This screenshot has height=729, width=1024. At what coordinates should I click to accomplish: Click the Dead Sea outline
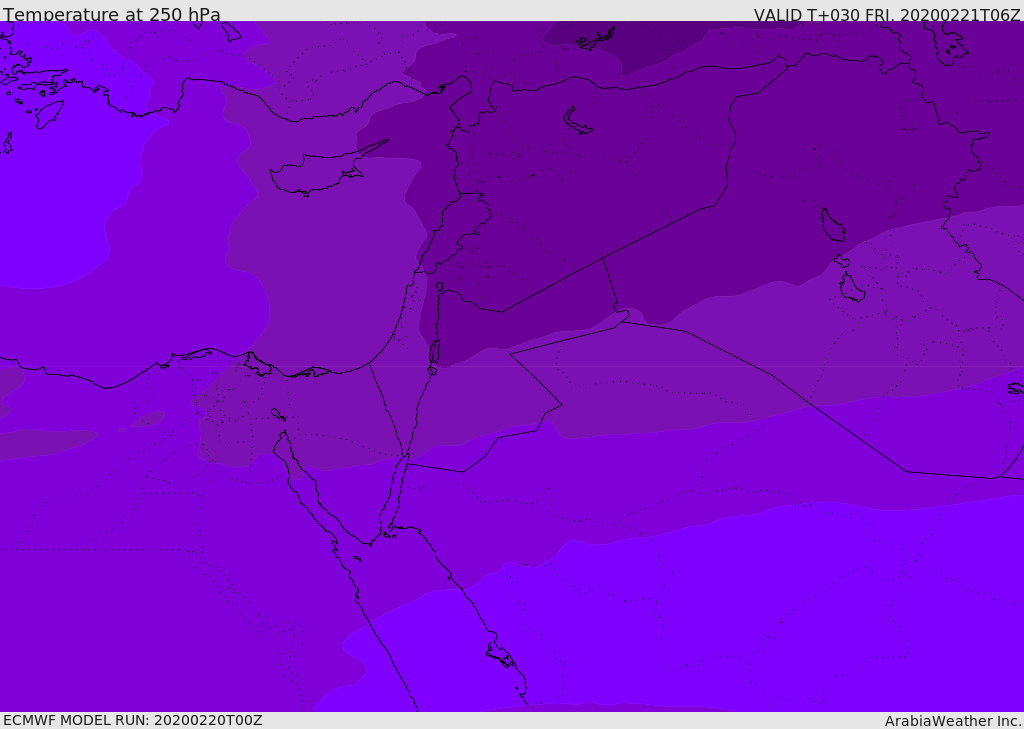[x=434, y=352]
